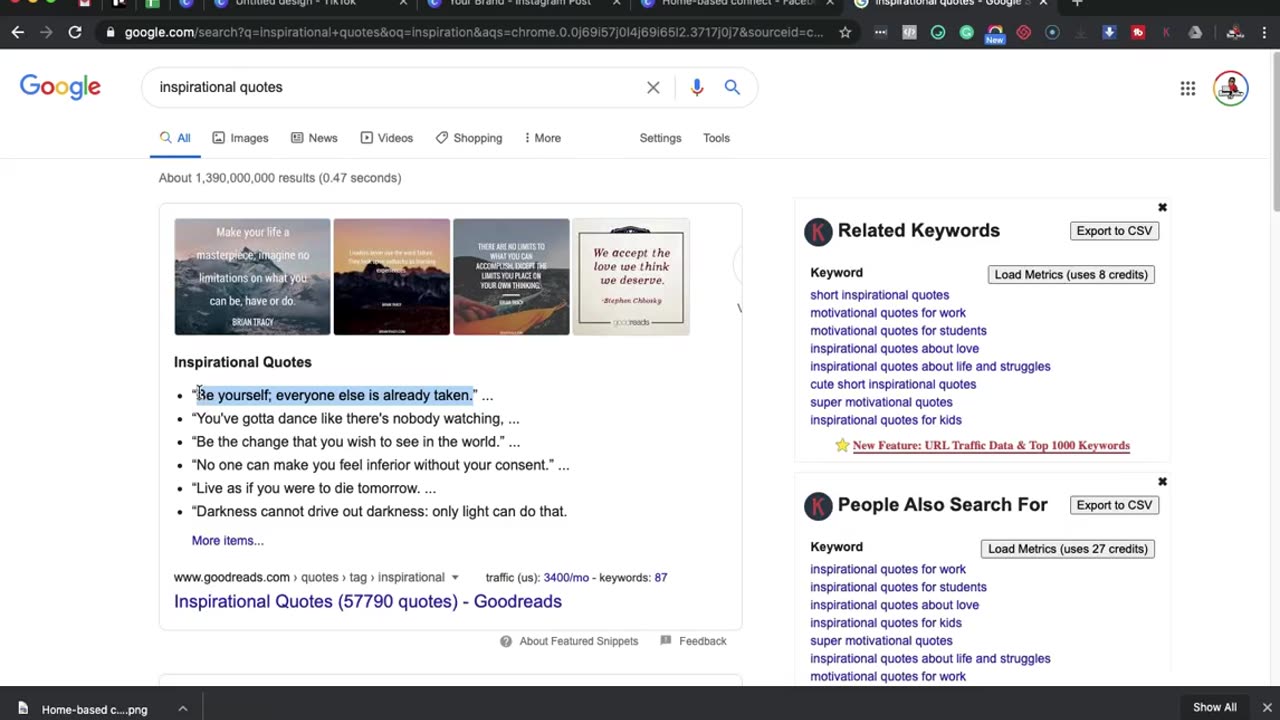
Task: Switch to the Home-based connect Facebook tab
Action: (x=735, y=4)
